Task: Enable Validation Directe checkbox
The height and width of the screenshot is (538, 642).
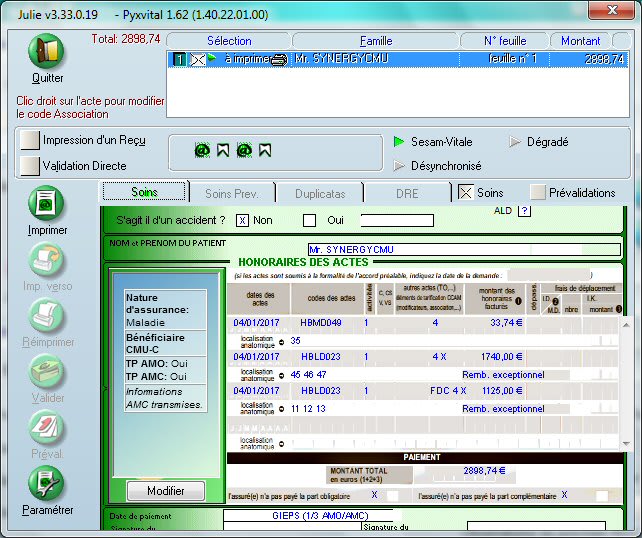Action: pyautogui.click(x=31, y=165)
